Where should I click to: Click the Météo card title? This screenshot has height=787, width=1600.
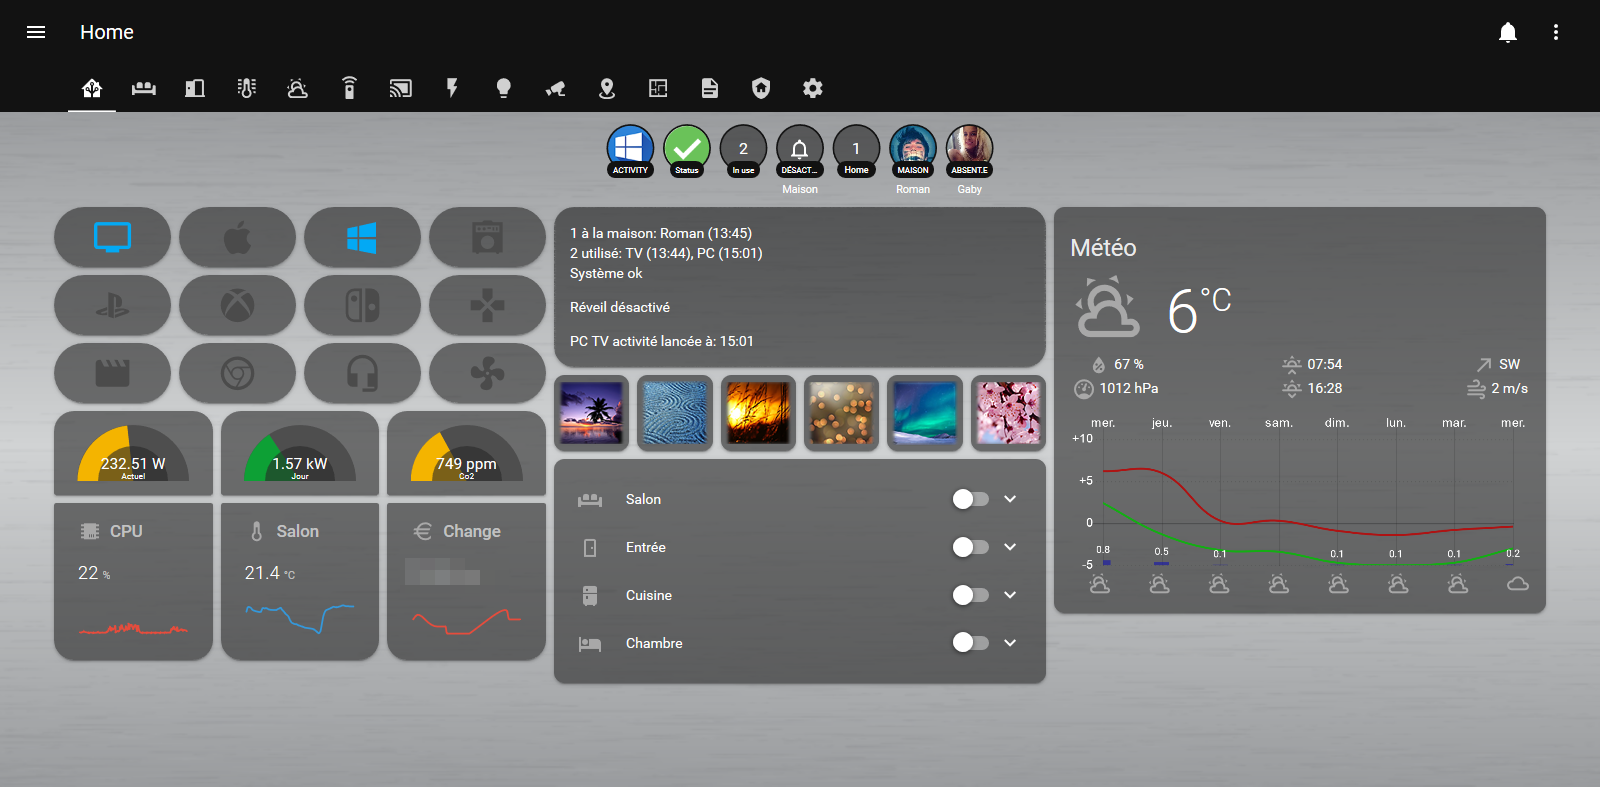[1103, 248]
